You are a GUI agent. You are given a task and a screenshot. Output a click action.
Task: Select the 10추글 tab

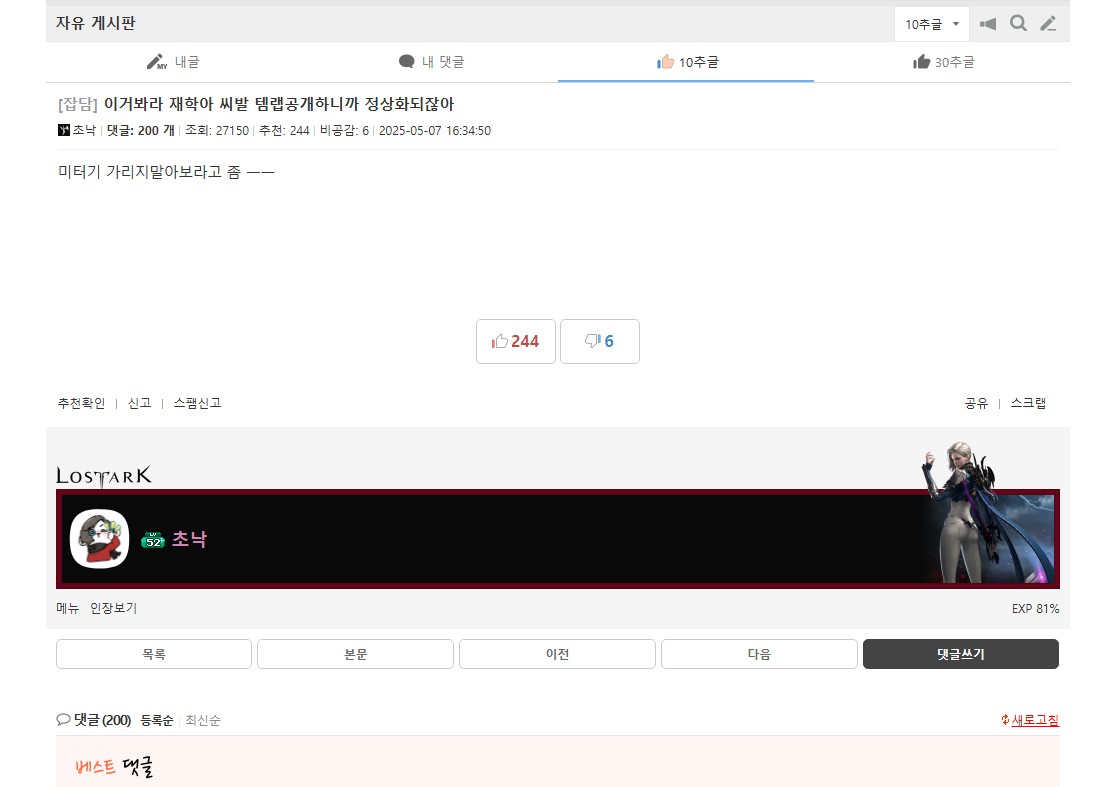click(x=686, y=62)
